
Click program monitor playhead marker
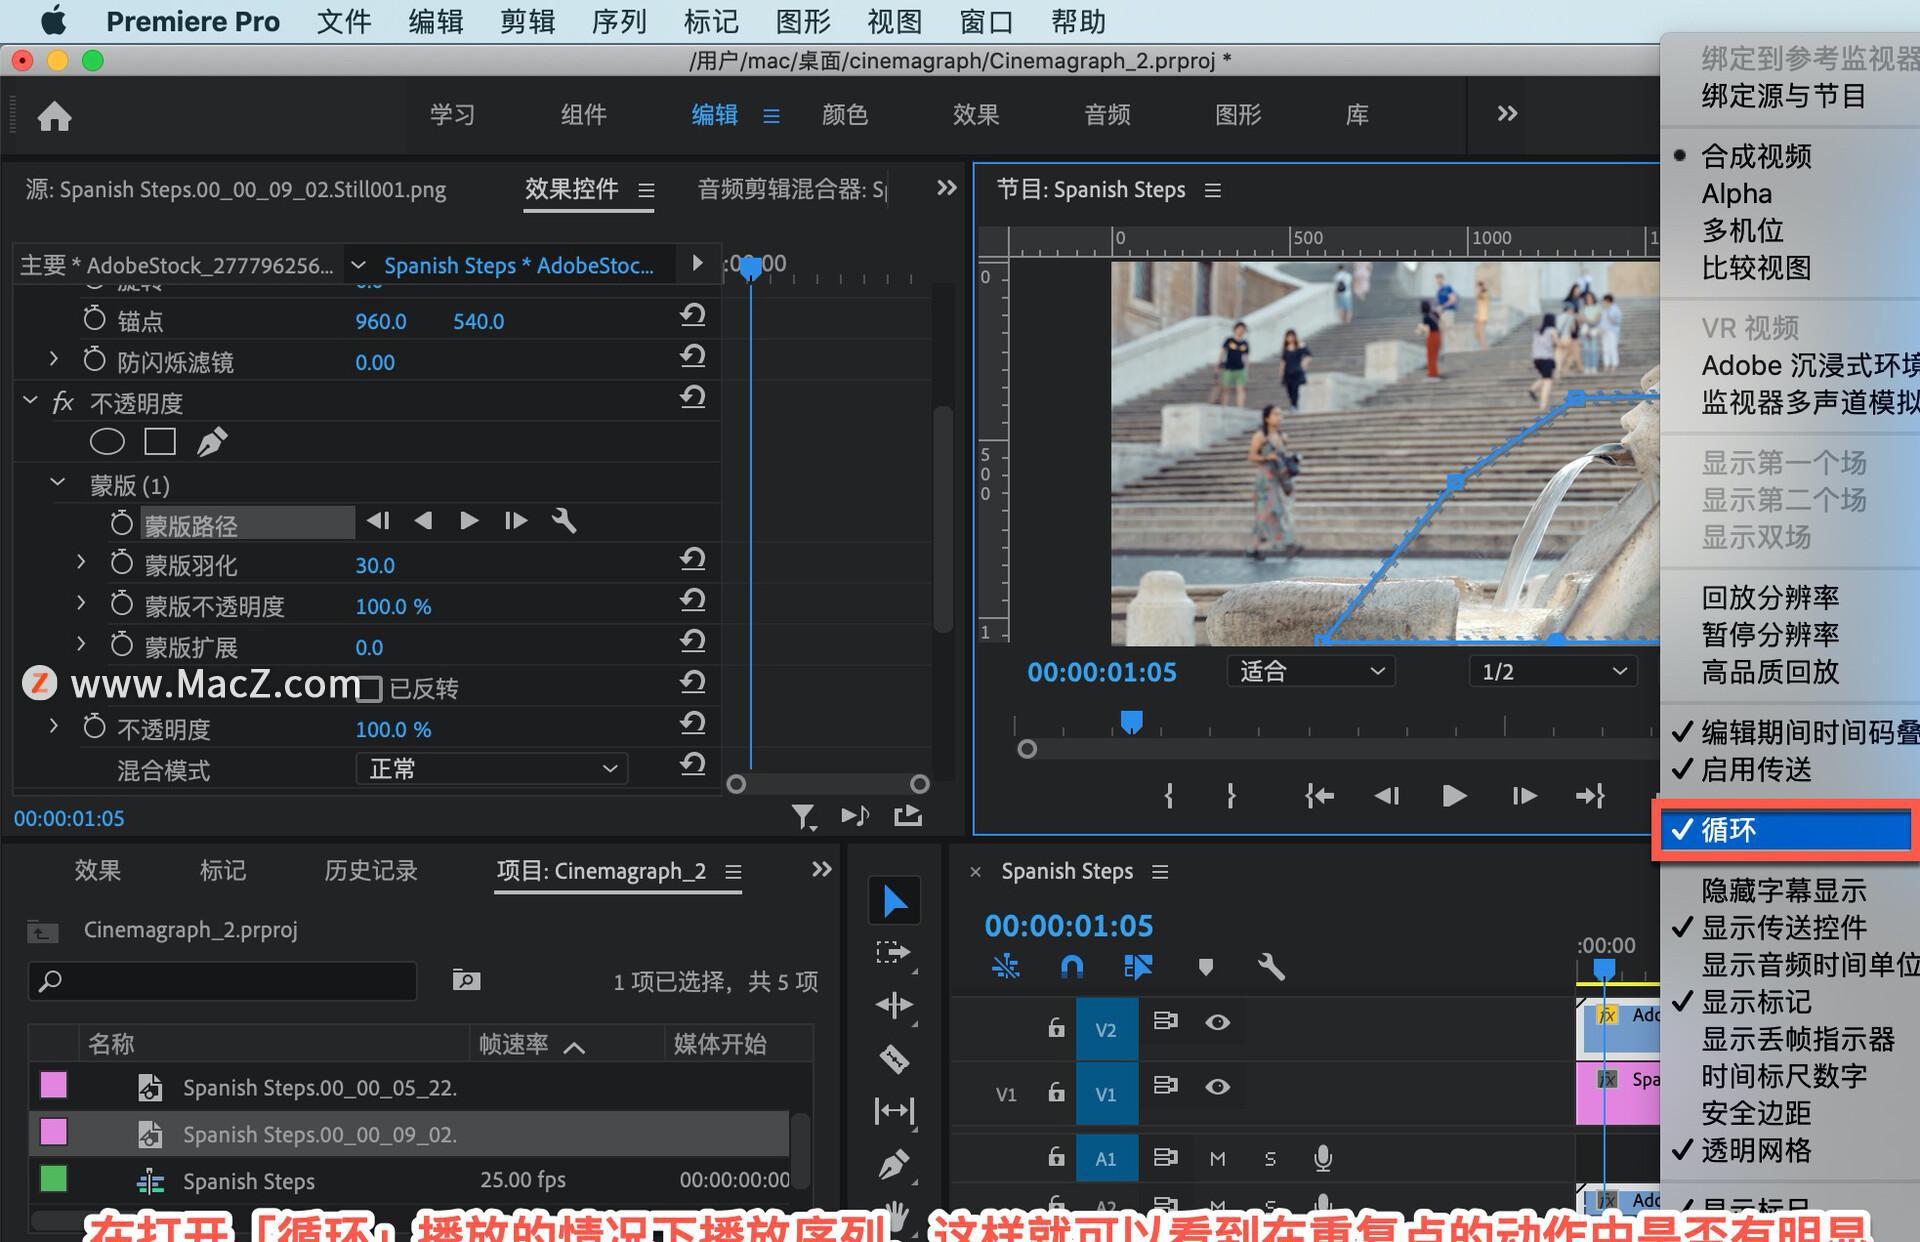pos(1131,722)
